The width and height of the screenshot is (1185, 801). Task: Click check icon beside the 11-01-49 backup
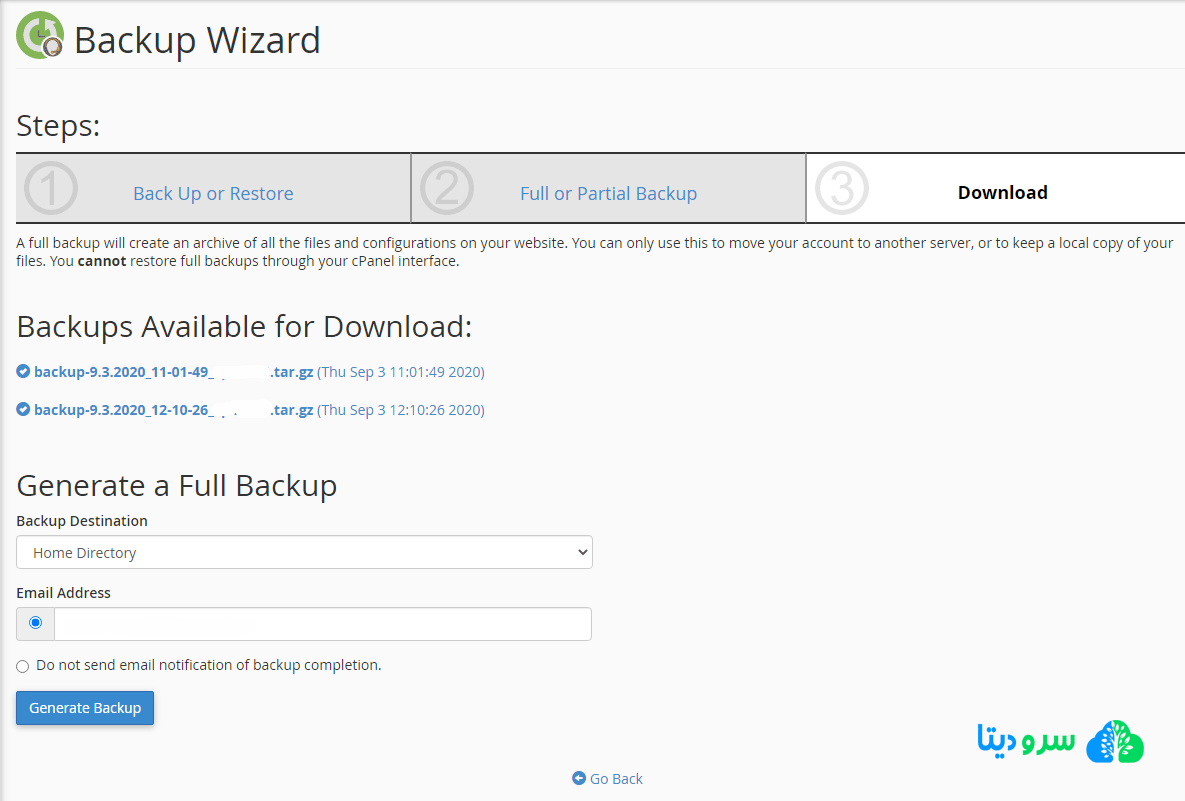click(23, 372)
